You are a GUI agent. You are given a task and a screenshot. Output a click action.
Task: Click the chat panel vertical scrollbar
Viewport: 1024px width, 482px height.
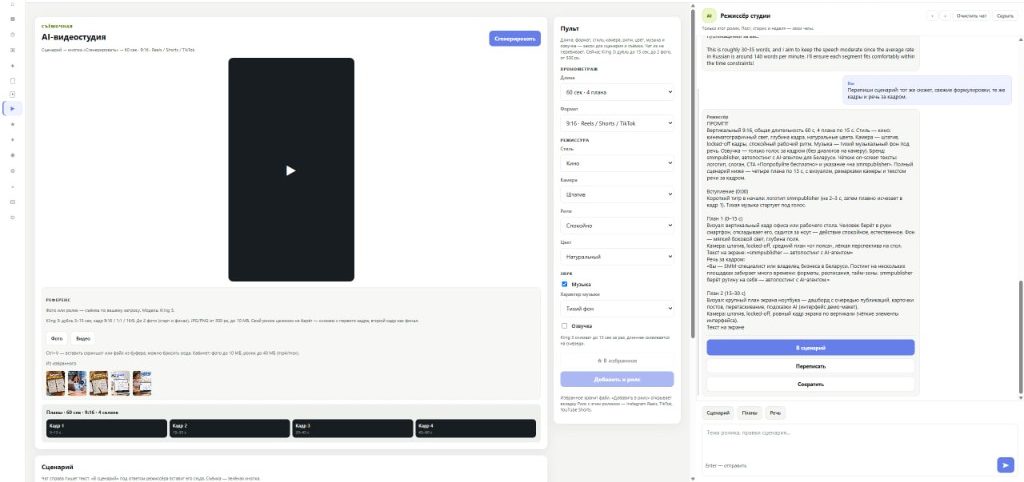pos(1021,336)
